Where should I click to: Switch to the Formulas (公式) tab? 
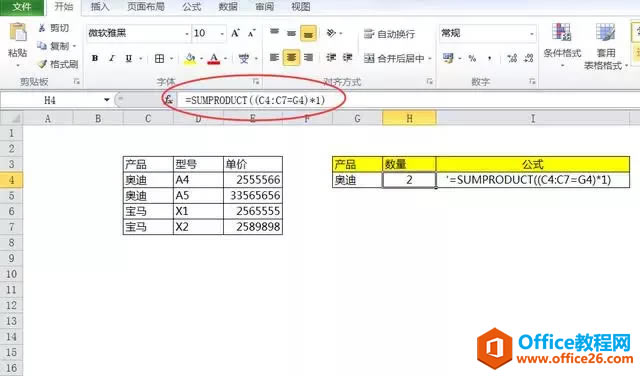192,7
